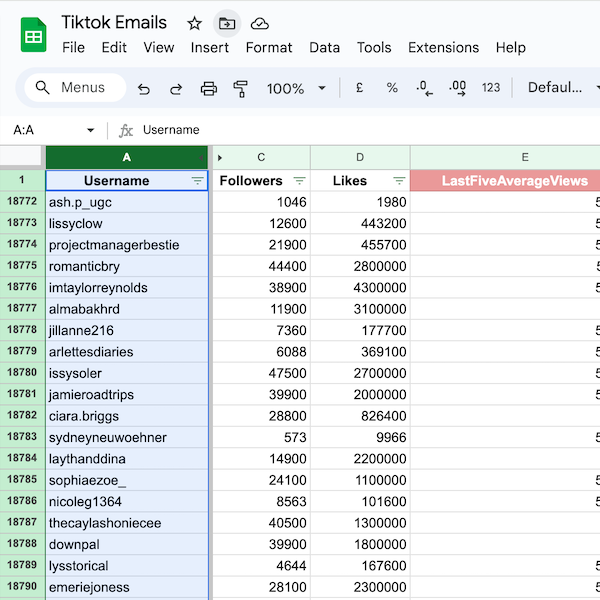Screen dimensions: 600x600
Task: Select cell imtaylorreynolds
Action: coord(127,288)
